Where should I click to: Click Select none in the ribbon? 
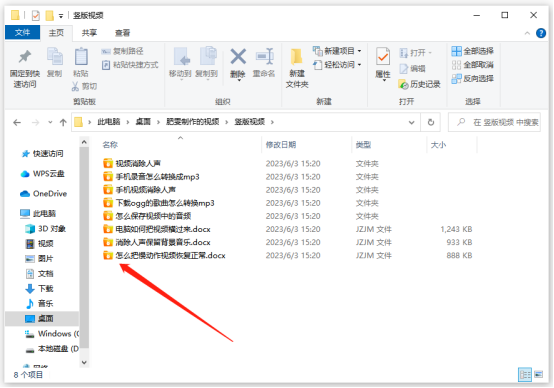472,65
